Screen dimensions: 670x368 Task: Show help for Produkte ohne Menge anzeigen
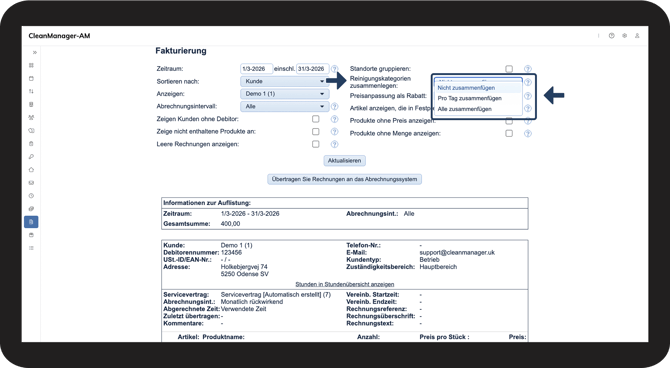click(528, 134)
